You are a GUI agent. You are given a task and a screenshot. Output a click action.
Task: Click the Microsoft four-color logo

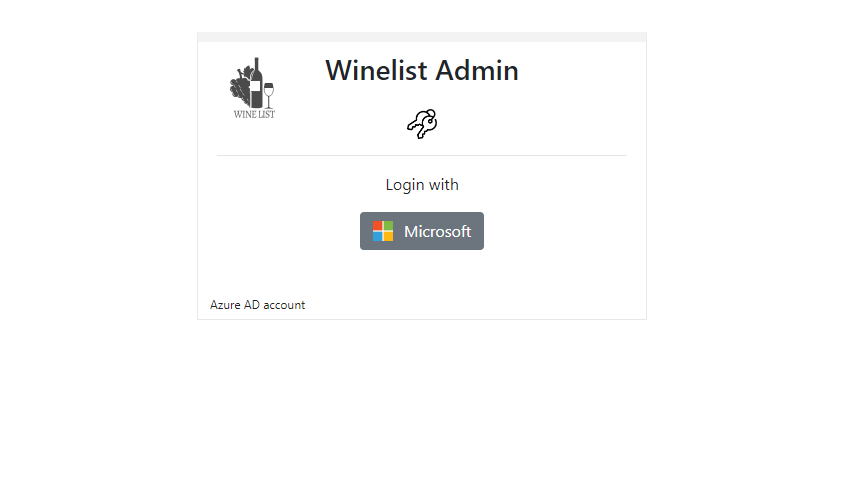pyautogui.click(x=383, y=231)
